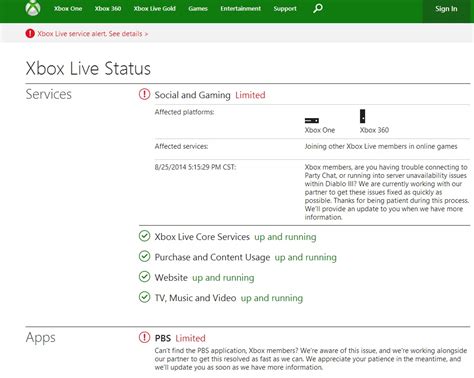Click the Affected services label

pos(181,146)
